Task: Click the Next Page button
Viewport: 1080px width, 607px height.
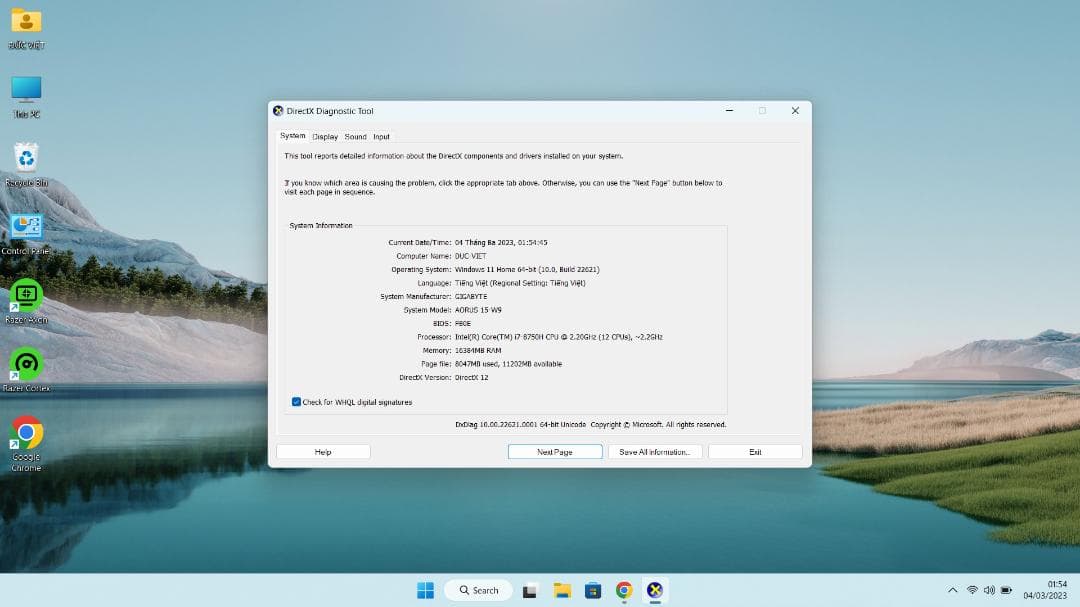Action: (555, 451)
